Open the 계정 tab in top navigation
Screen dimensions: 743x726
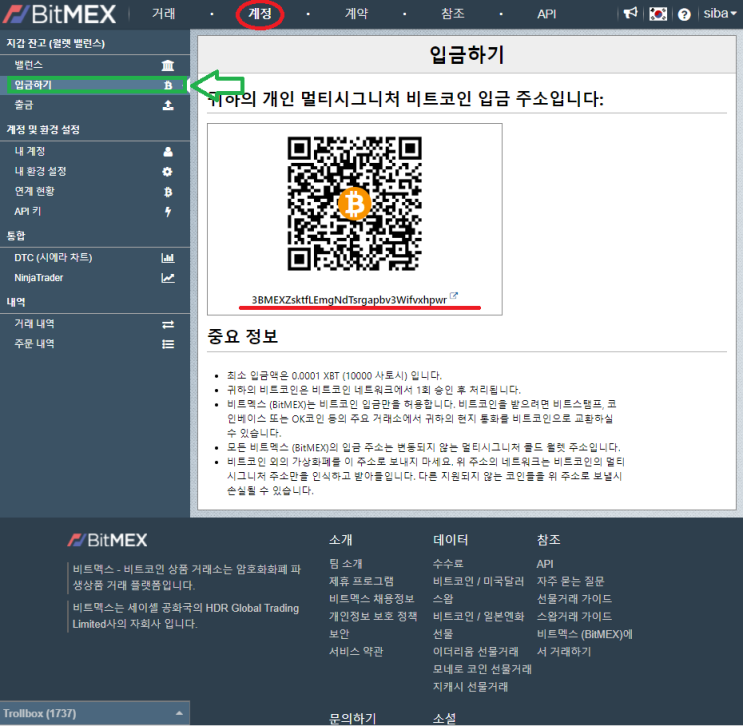260,14
